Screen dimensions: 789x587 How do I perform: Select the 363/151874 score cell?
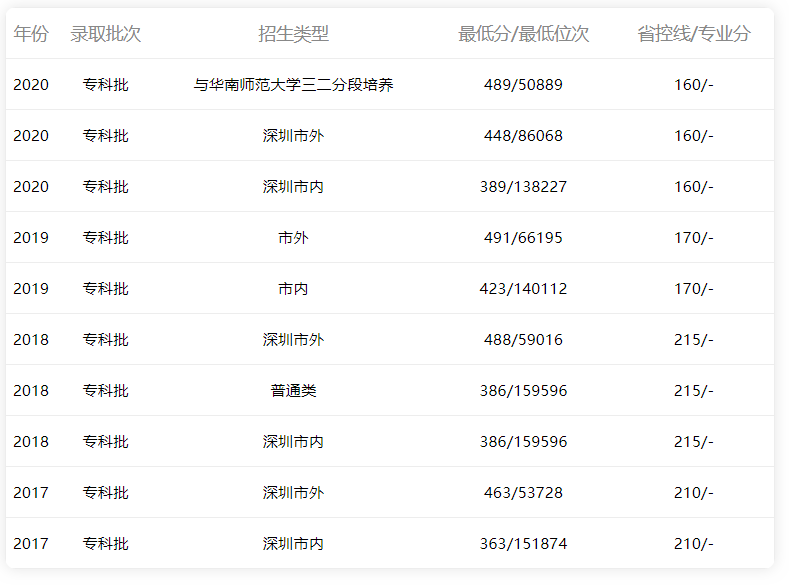(523, 544)
